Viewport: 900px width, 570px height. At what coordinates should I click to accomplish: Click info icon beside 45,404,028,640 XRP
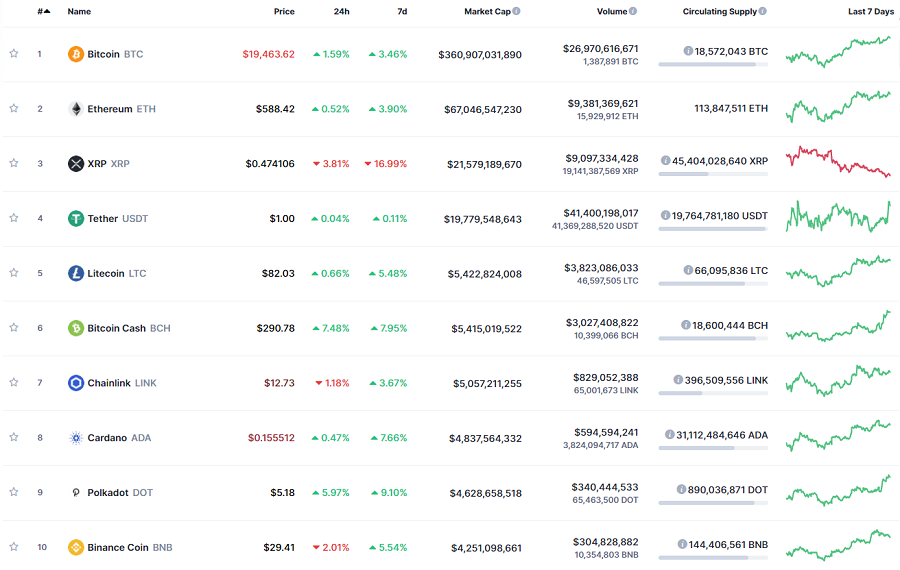click(x=665, y=161)
